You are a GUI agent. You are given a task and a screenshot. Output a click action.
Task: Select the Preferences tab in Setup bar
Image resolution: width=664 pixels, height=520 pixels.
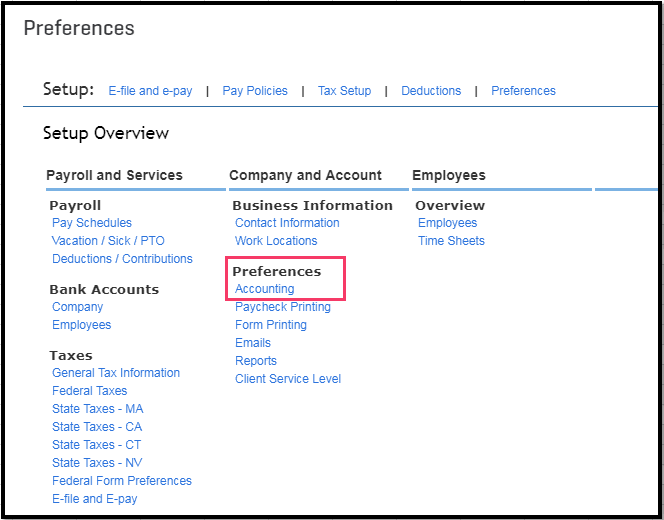523,91
